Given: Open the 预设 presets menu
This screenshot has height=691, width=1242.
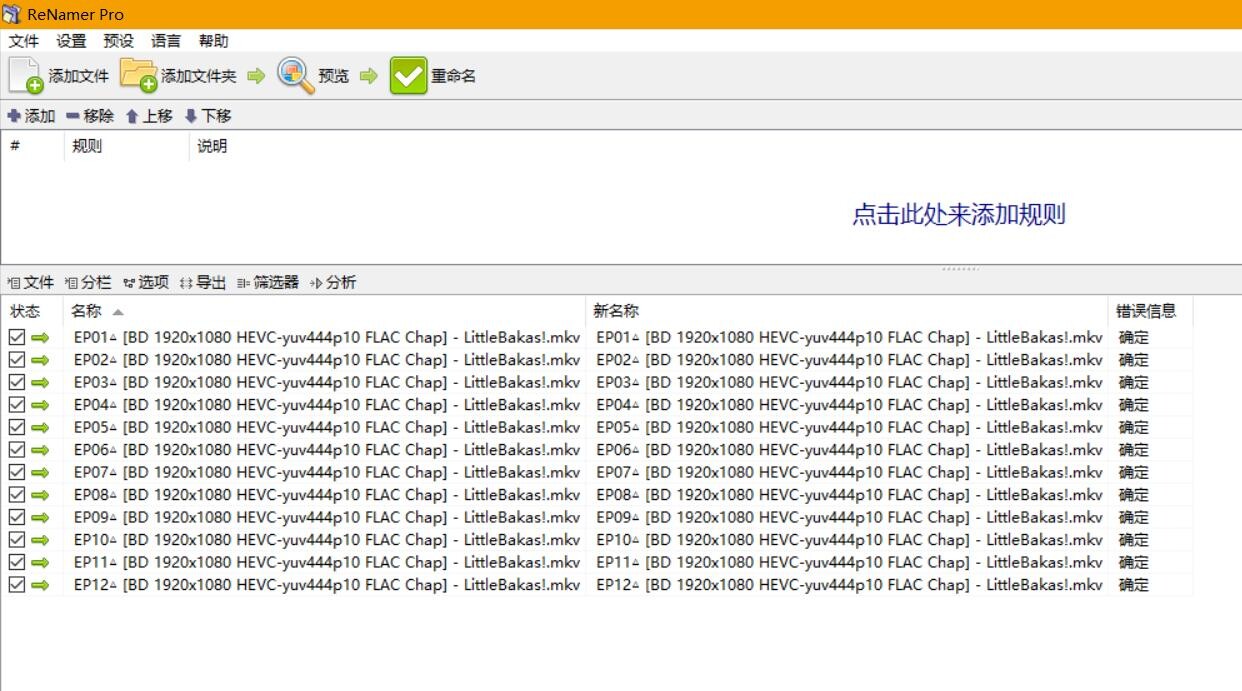Looking at the screenshot, I should point(118,41).
